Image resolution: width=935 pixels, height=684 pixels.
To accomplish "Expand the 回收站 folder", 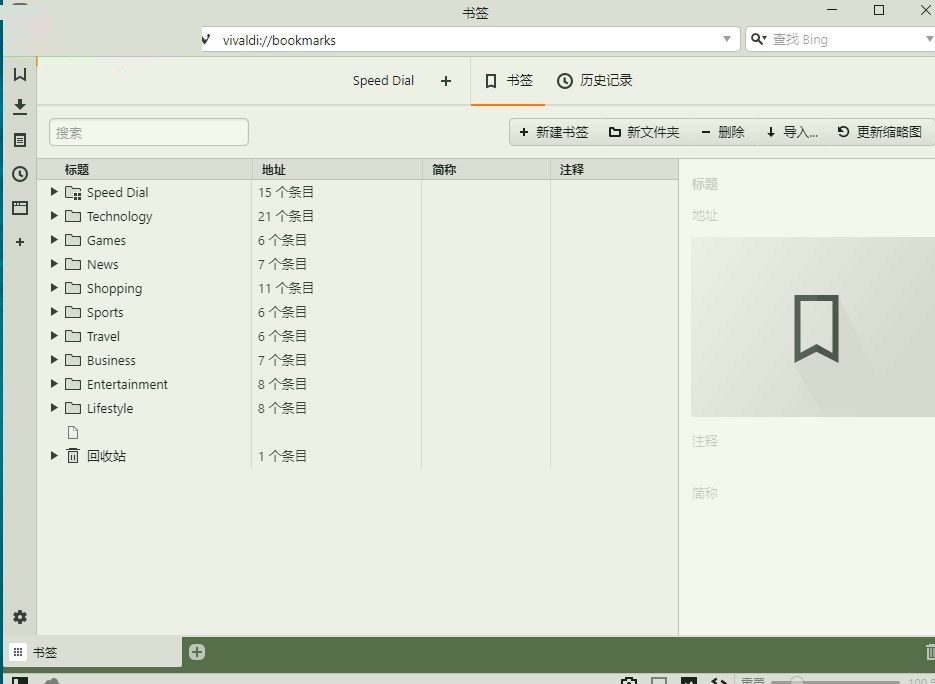I will [53, 455].
